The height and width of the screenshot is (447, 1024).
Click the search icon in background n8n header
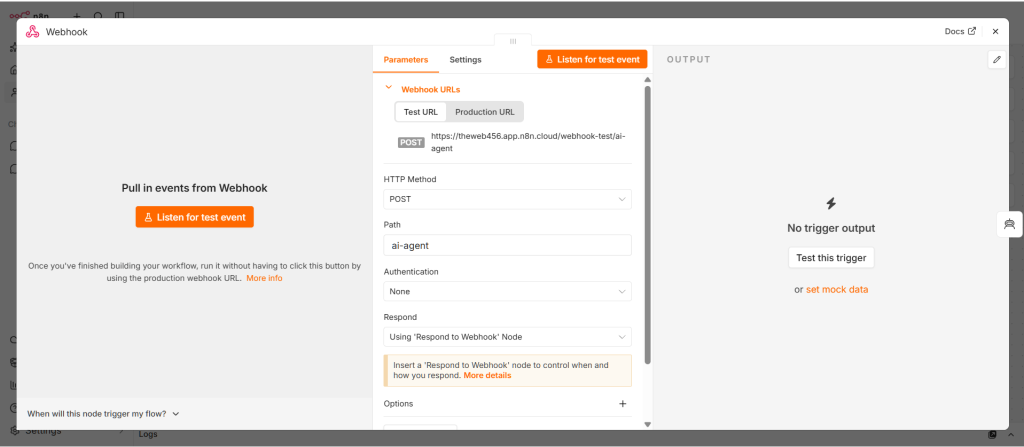(x=98, y=16)
